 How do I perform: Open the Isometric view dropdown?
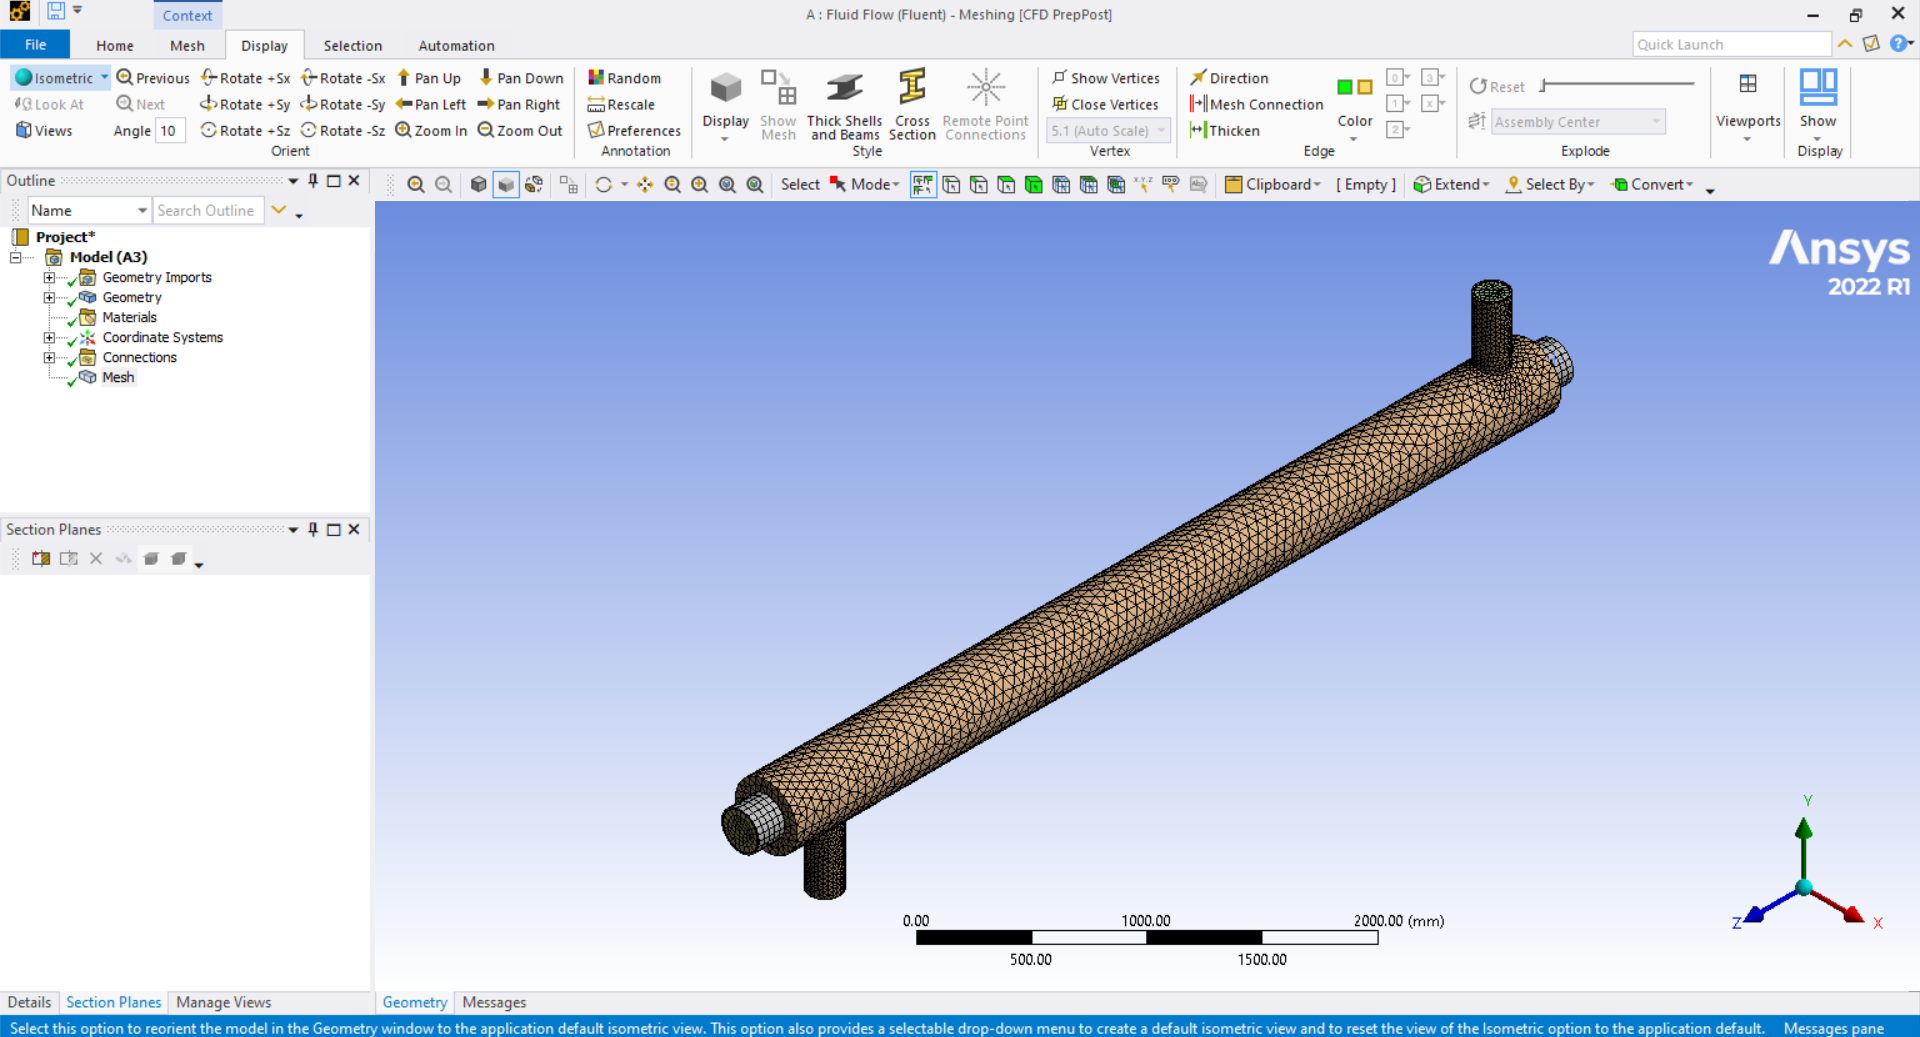103,77
